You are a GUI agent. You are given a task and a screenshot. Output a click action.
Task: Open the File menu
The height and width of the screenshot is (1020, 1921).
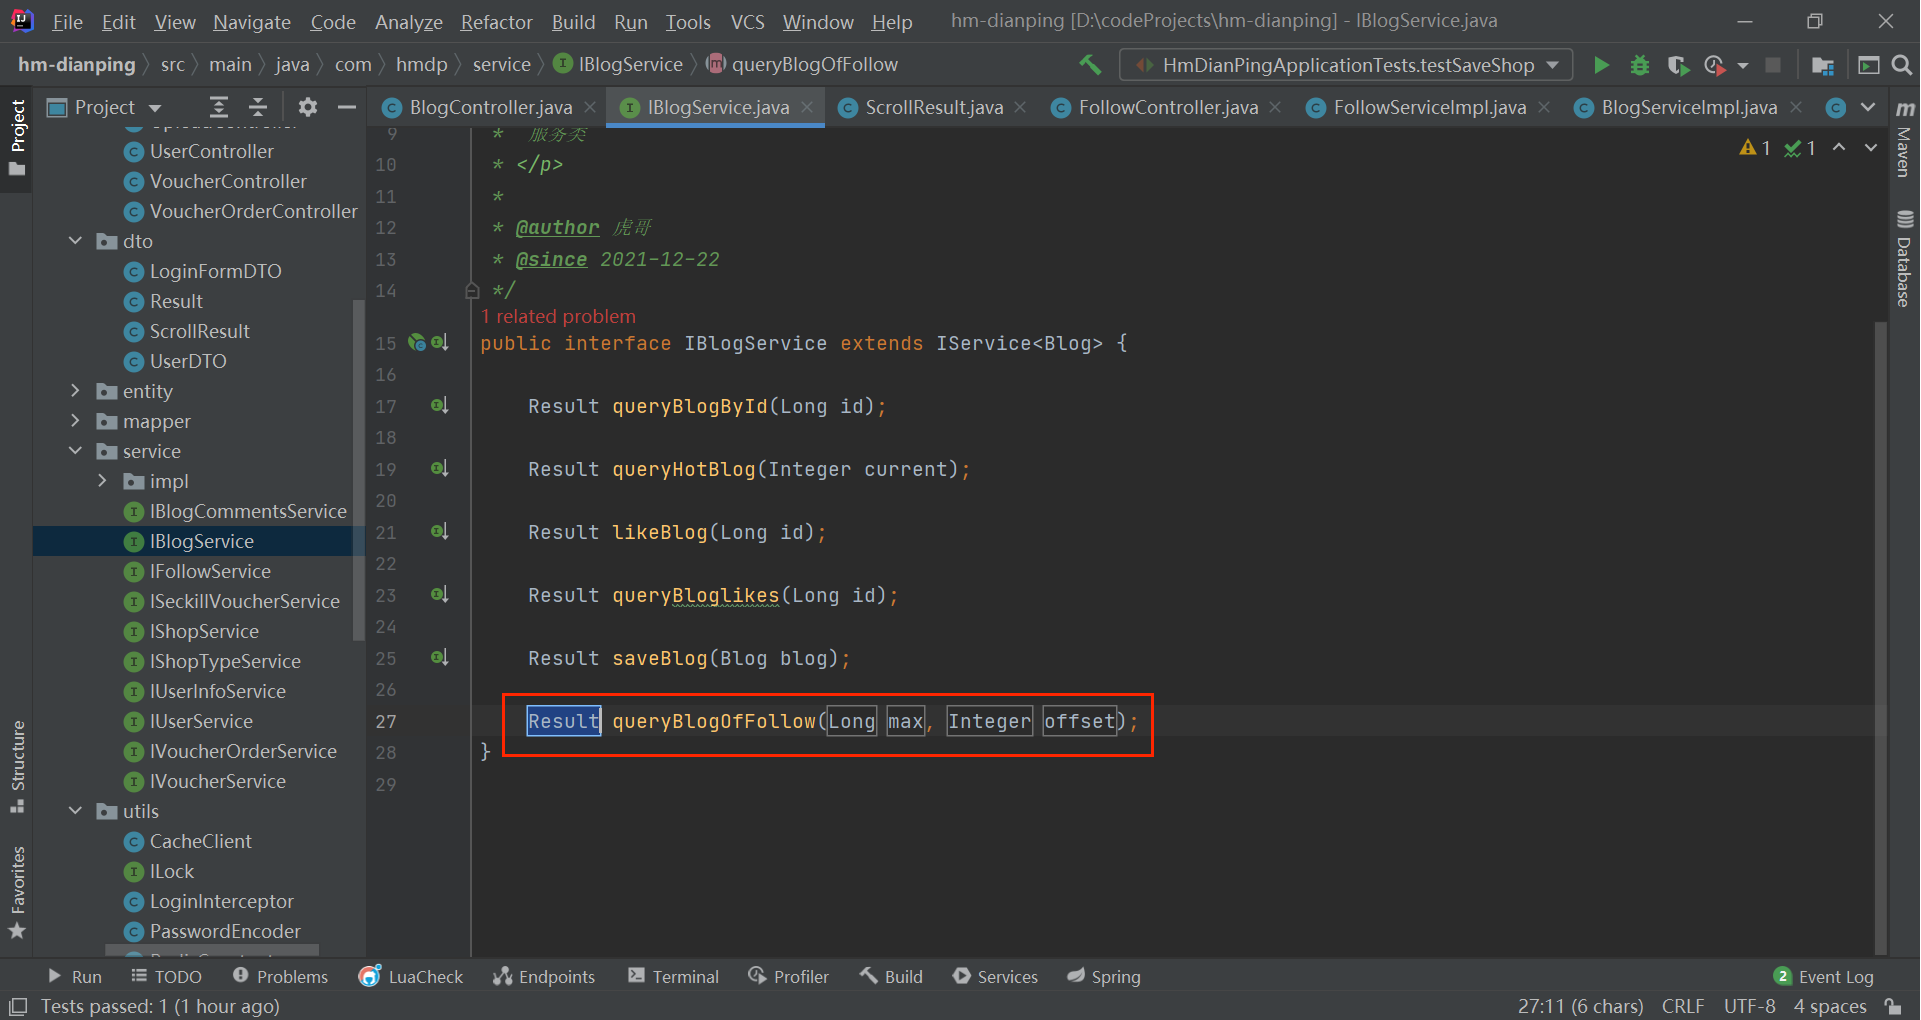[x=67, y=22]
